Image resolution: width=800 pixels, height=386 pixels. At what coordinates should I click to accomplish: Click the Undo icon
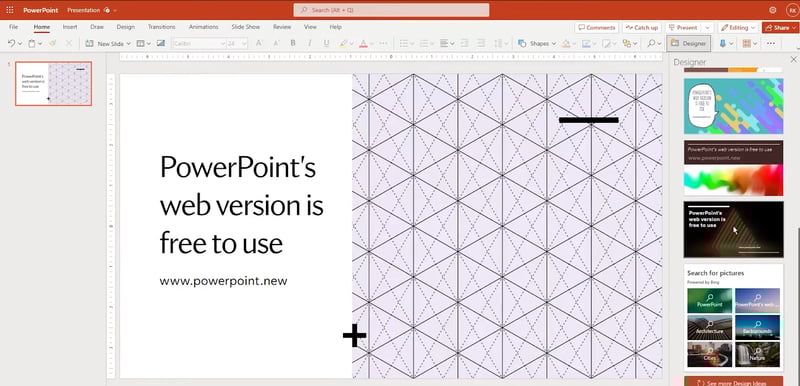[11, 44]
